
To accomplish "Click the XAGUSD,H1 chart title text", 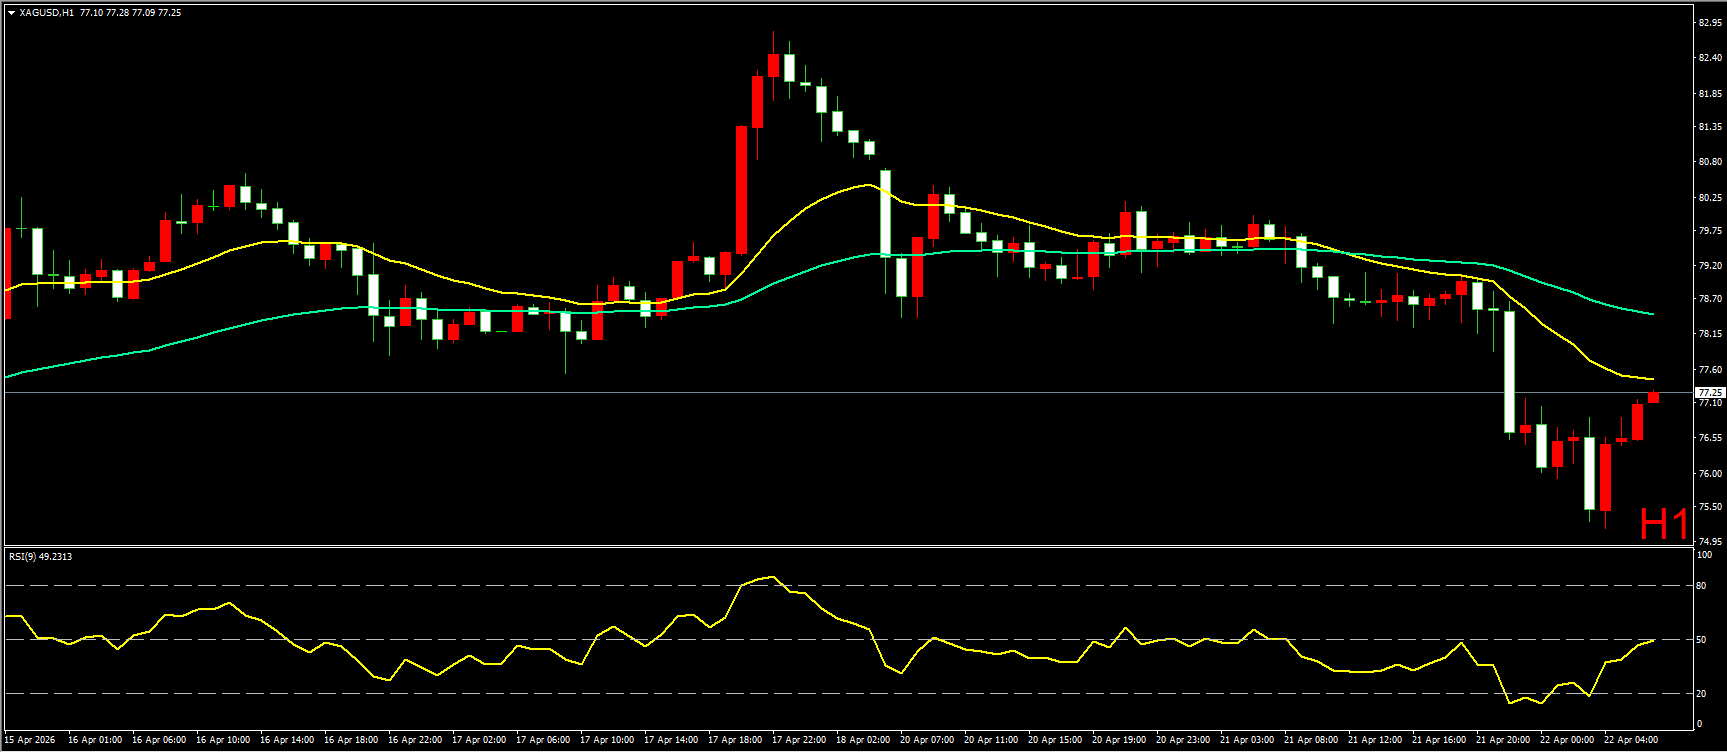I will pos(46,13).
